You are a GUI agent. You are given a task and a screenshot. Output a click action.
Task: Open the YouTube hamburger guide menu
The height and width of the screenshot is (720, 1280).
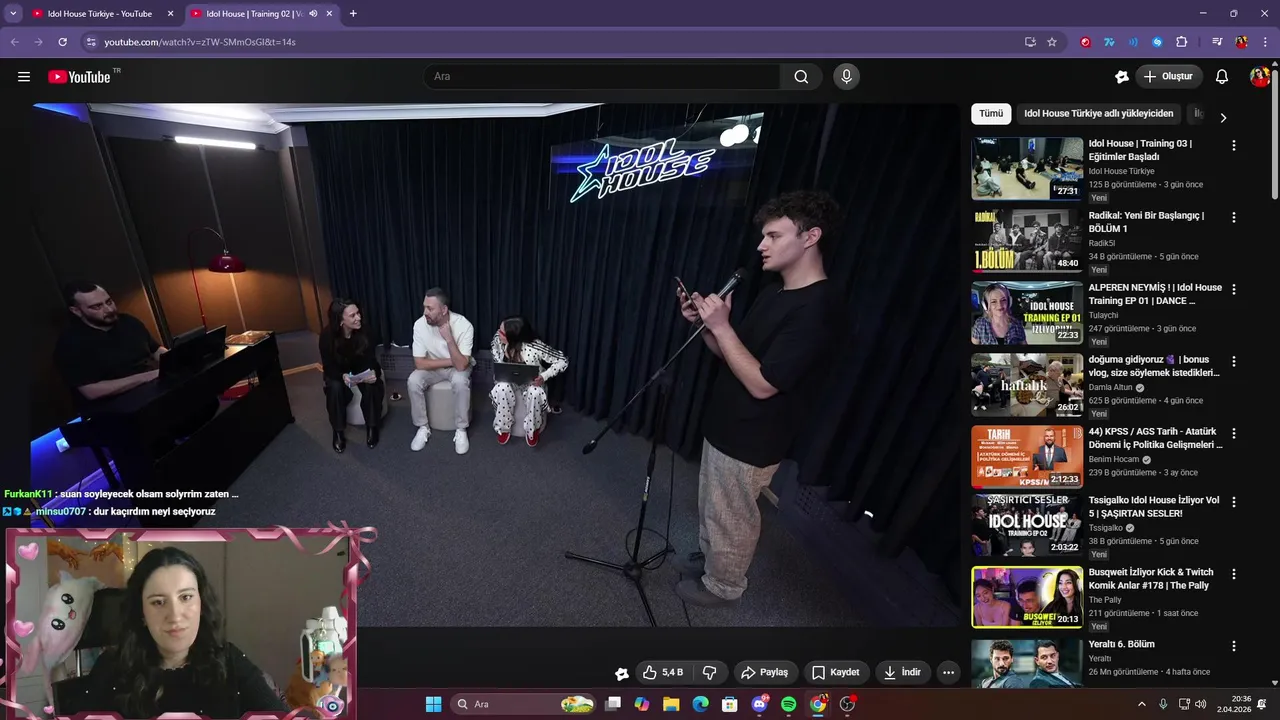(24, 77)
